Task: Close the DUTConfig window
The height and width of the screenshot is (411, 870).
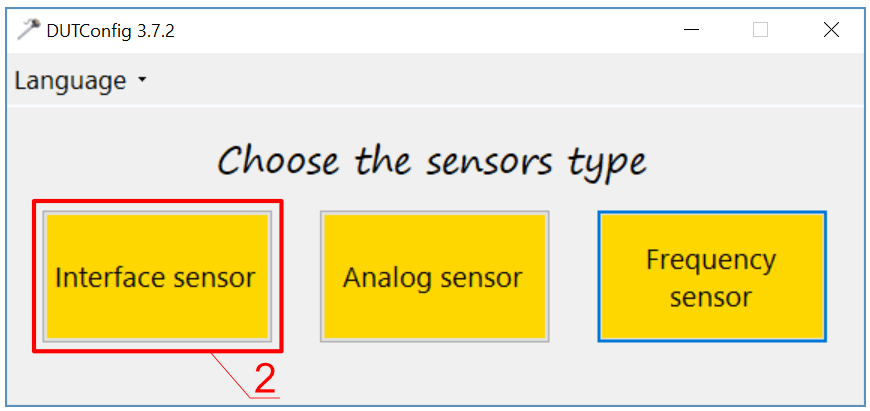Action: (830, 30)
